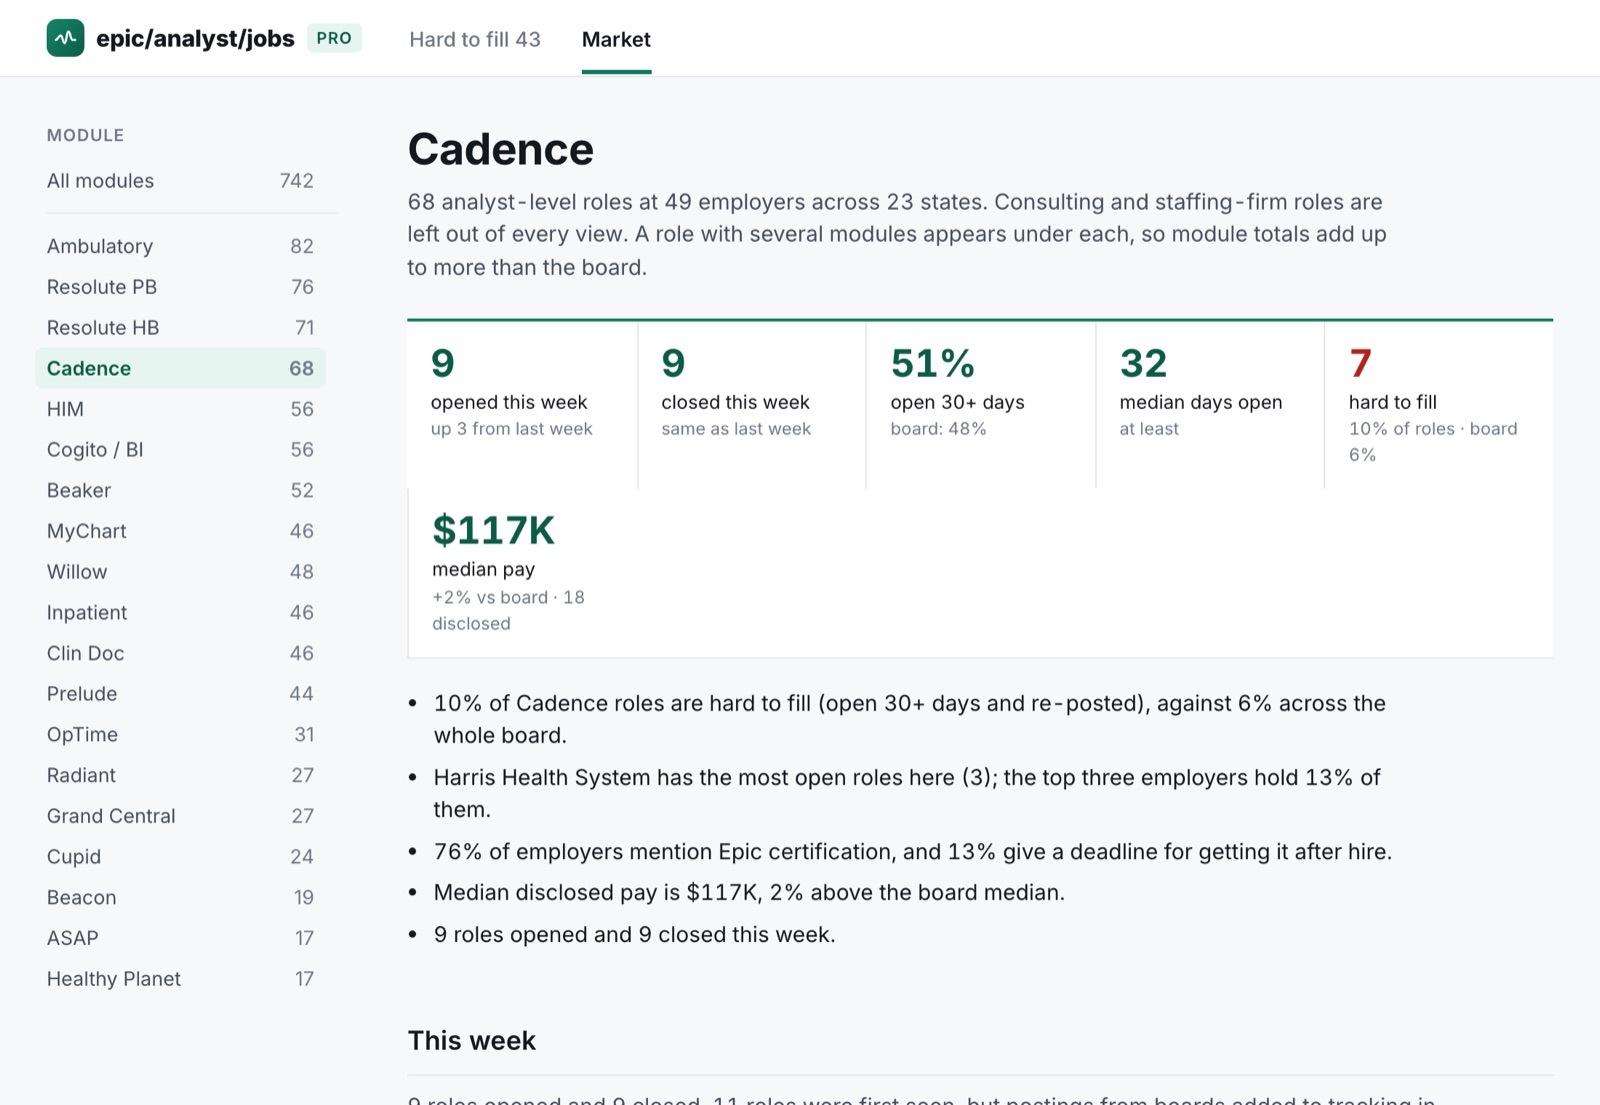Open the Beaker module

tap(180, 491)
